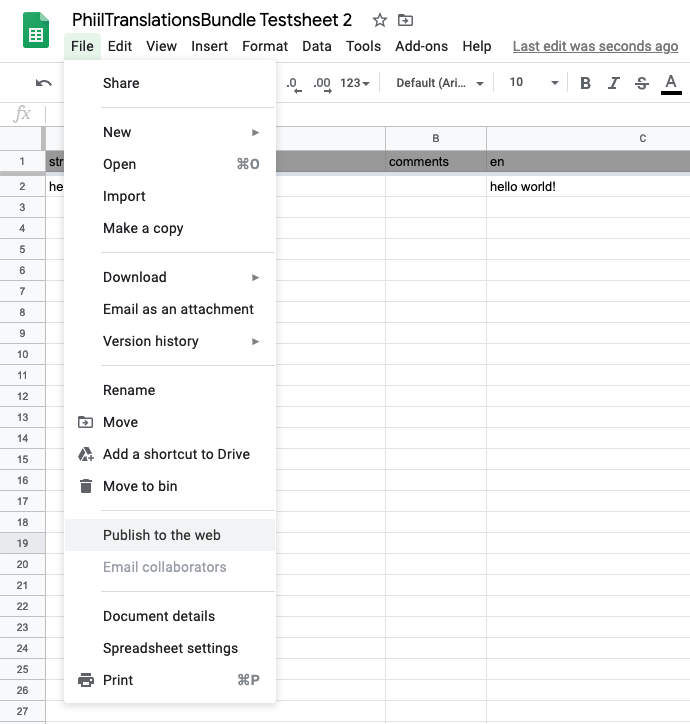Expand the Download submenu arrow
Screen dimensions: 690x724
click(255, 278)
